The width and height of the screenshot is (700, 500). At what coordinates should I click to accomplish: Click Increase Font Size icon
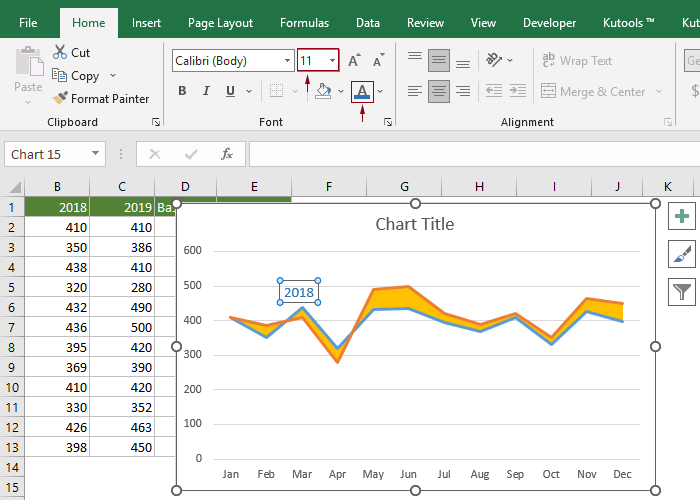[355, 61]
